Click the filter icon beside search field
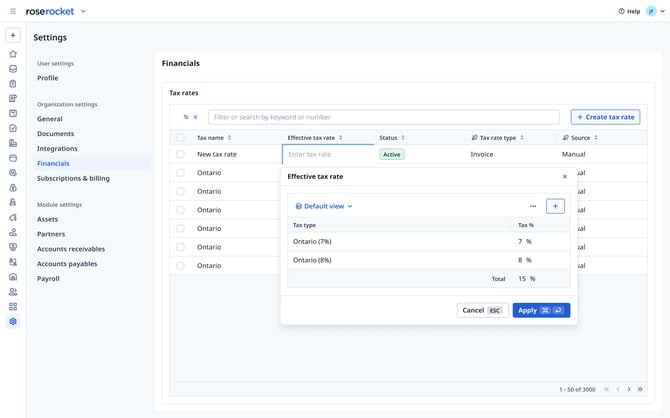670x418 pixels. (x=186, y=117)
